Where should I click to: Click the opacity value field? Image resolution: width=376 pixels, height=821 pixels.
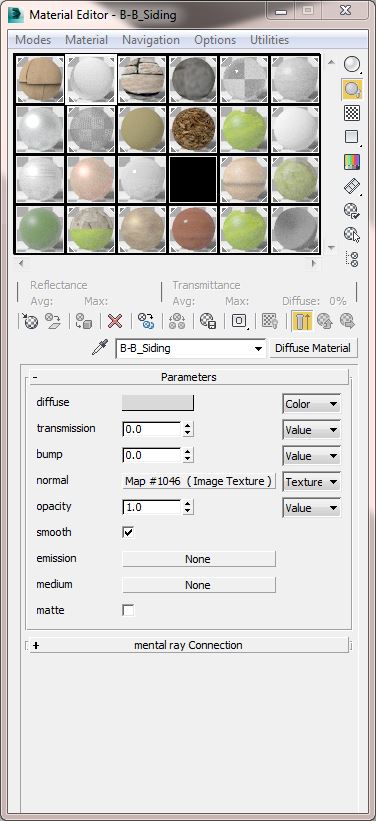152,507
